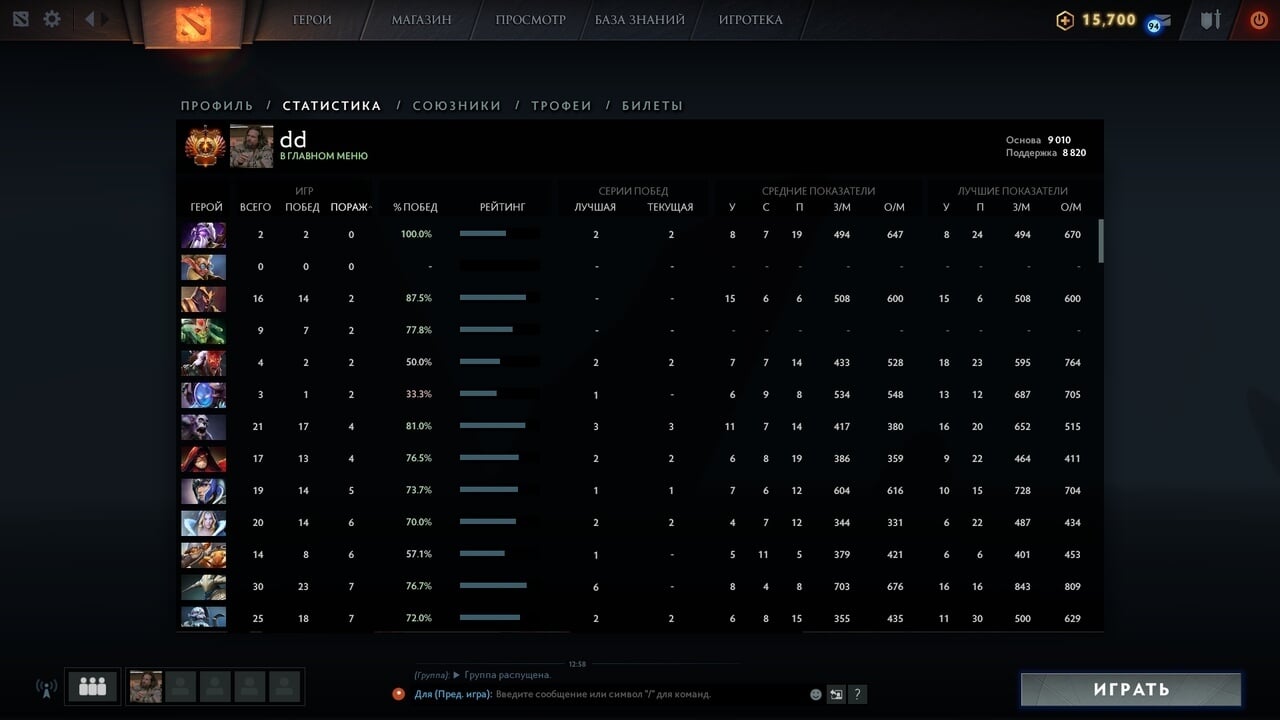The width and height of the screenshot is (1280, 720).
Task: Click the rating bar in 87.5% row
Action: pyautogui.click(x=500, y=298)
